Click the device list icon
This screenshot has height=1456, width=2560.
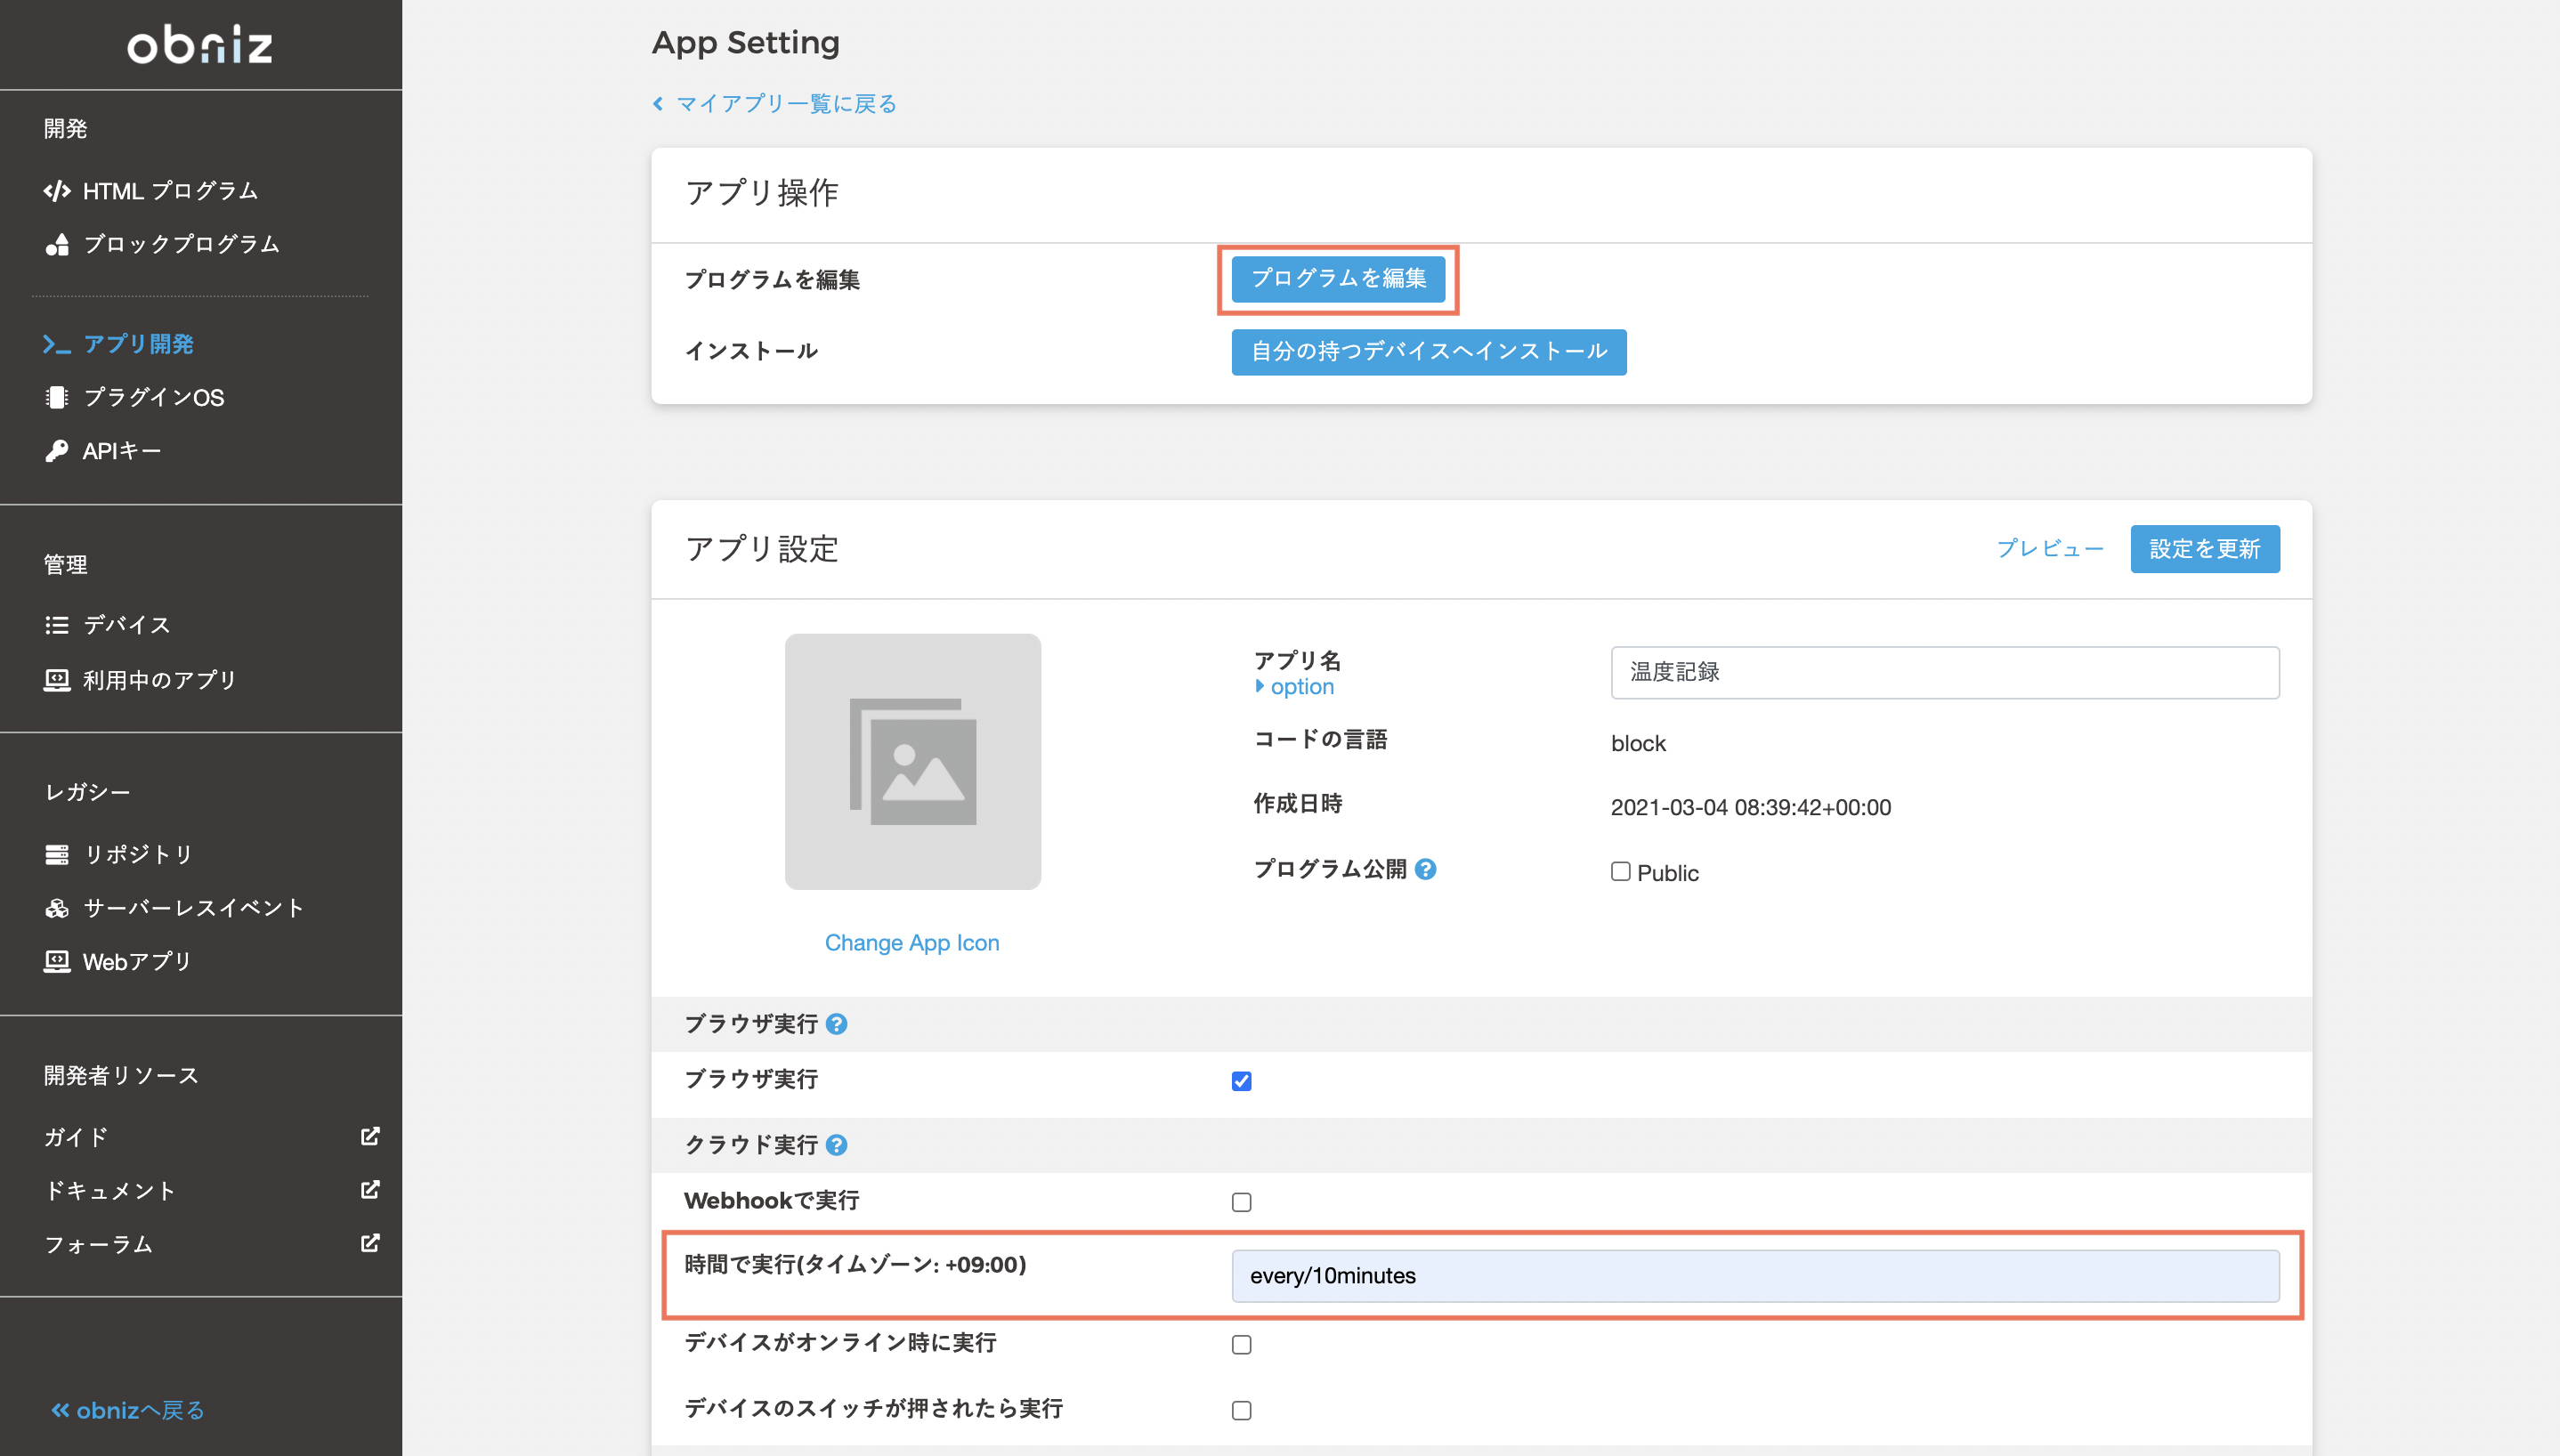(x=57, y=625)
